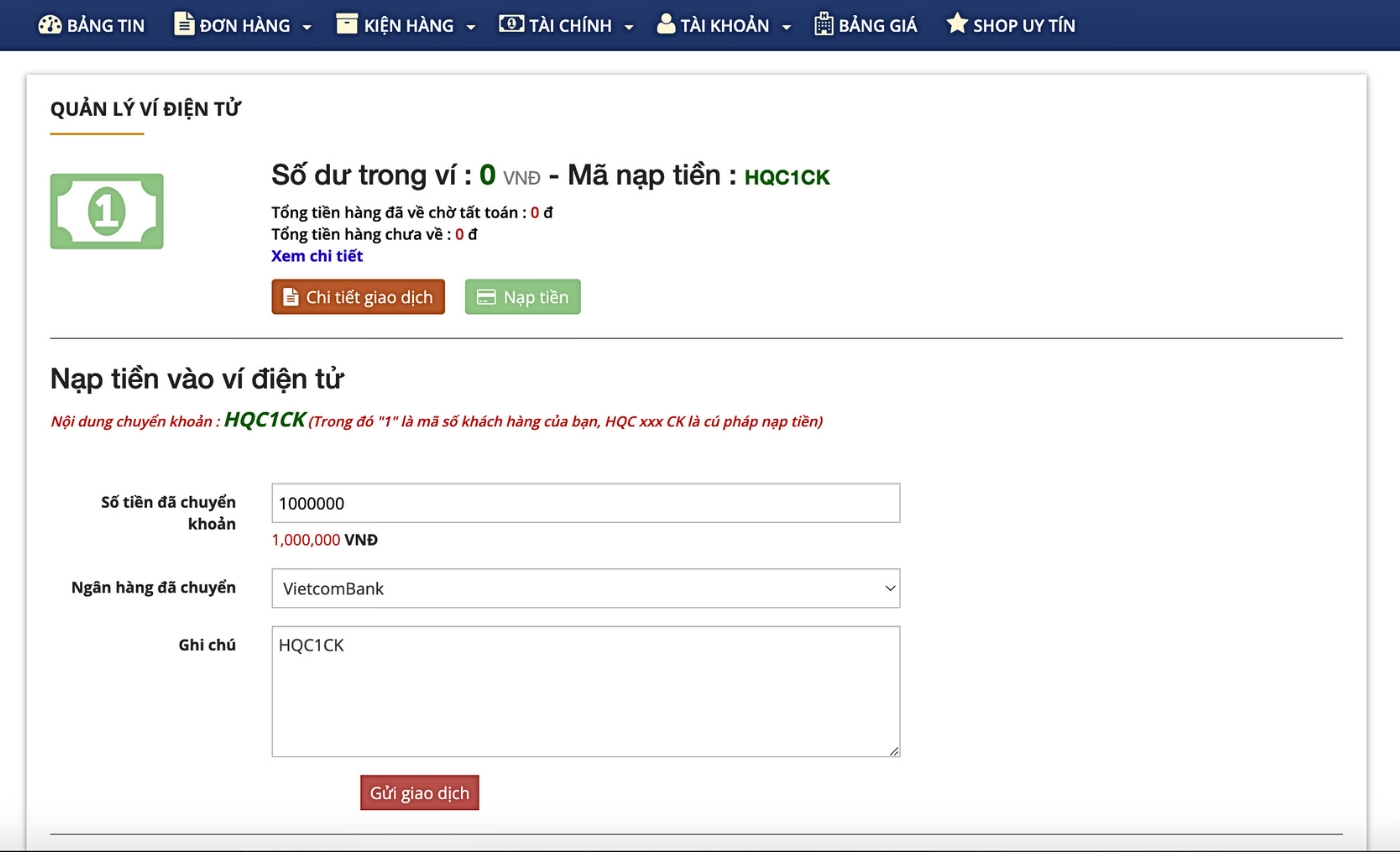The width and height of the screenshot is (1400, 852).
Task: Click the dashboard palette icon beside Bảng Tin
Action: pyautogui.click(x=50, y=25)
